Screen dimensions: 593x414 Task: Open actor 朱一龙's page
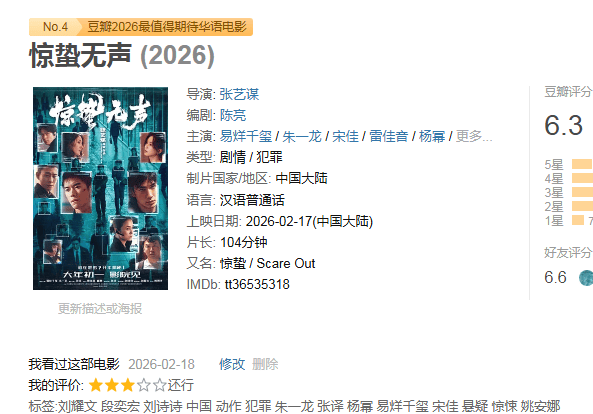click(x=302, y=136)
